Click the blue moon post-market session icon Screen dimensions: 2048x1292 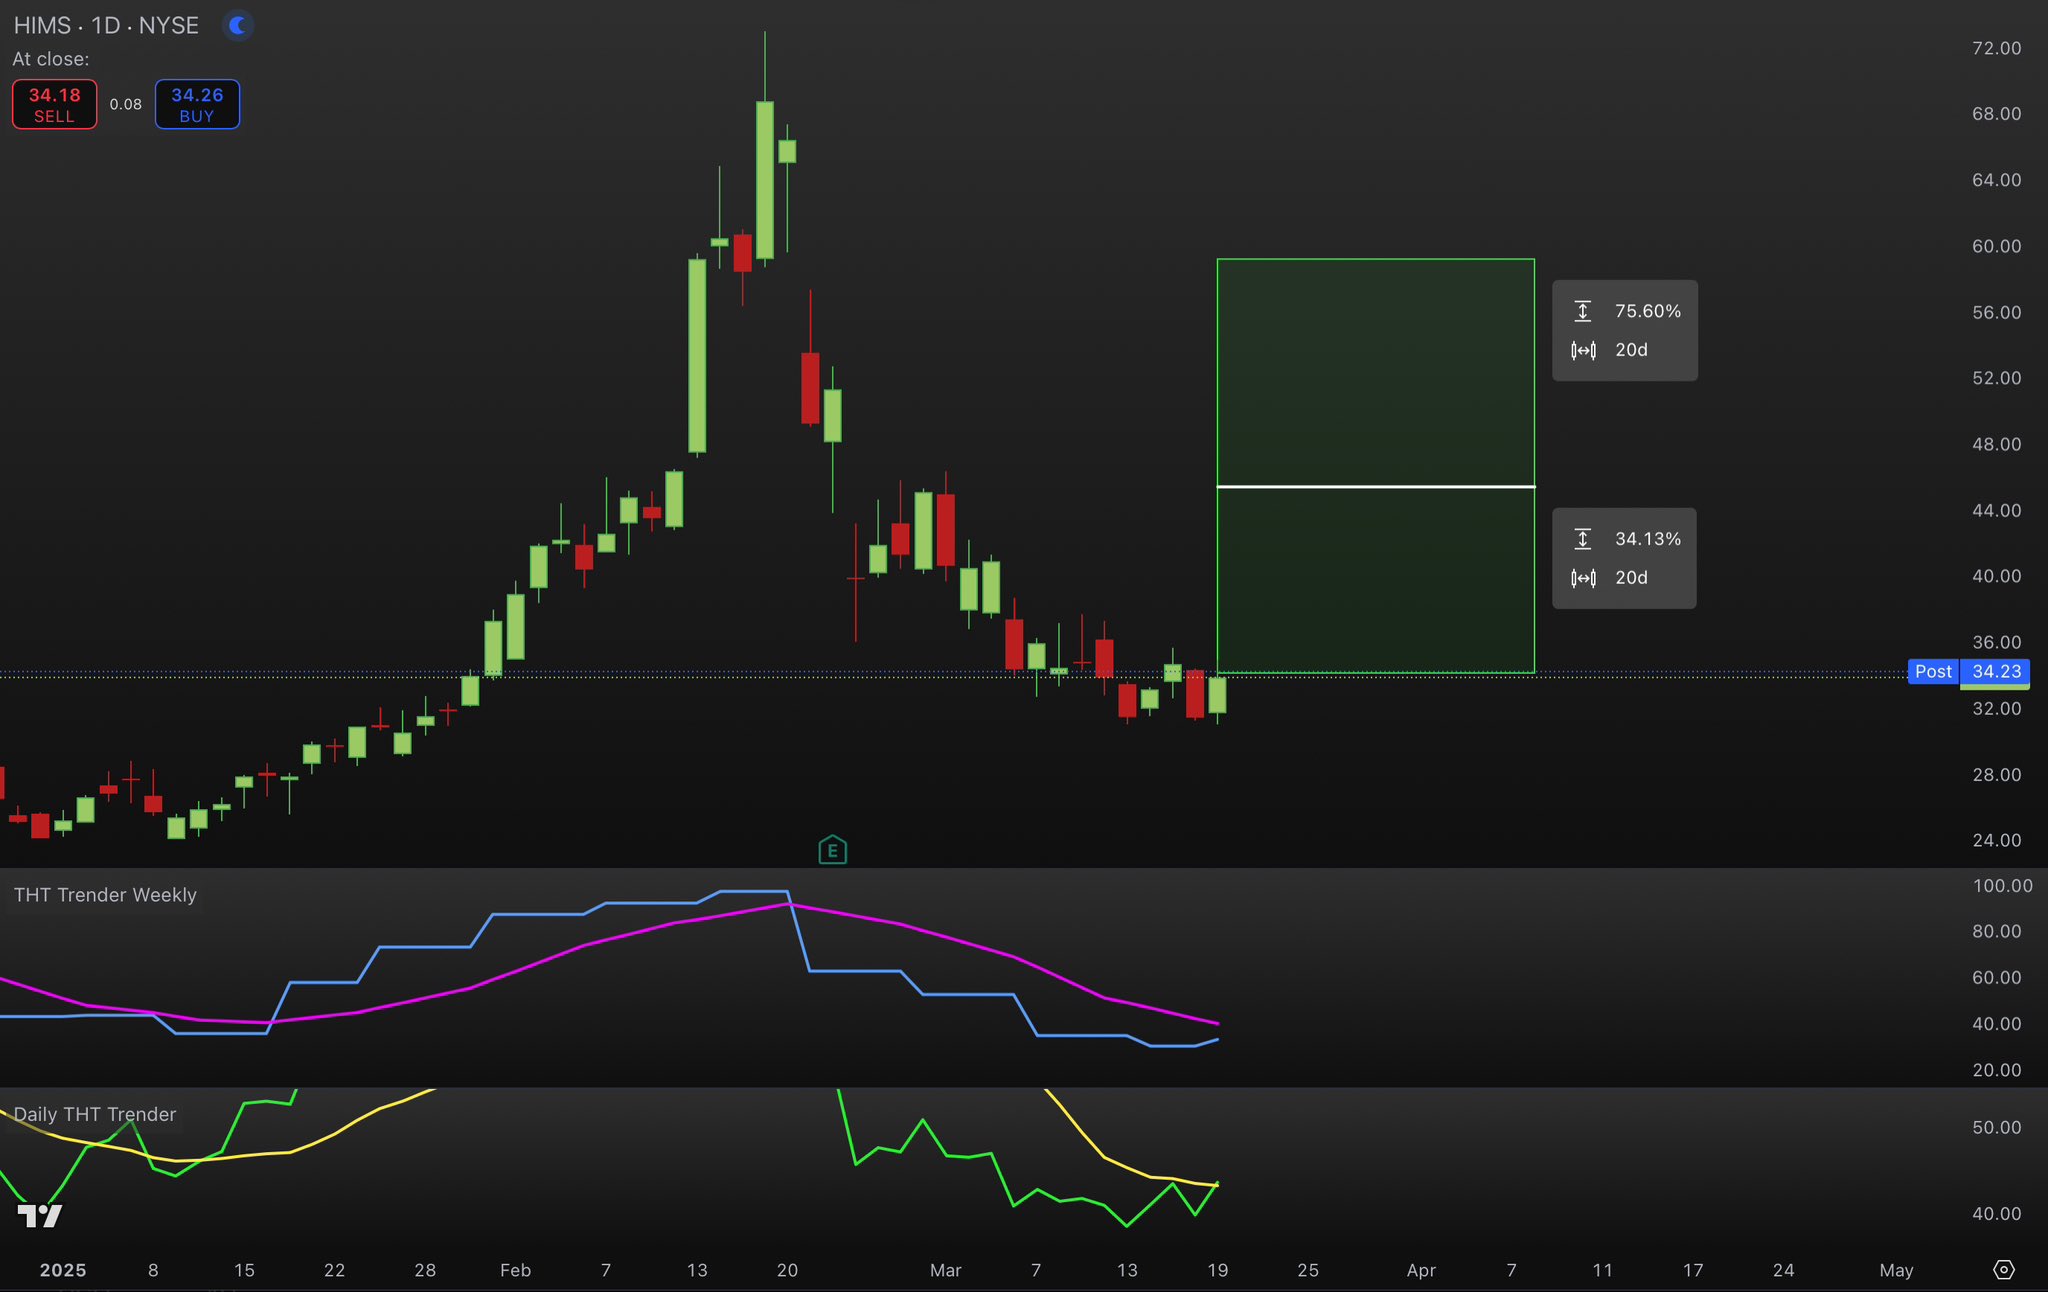coord(237,26)
